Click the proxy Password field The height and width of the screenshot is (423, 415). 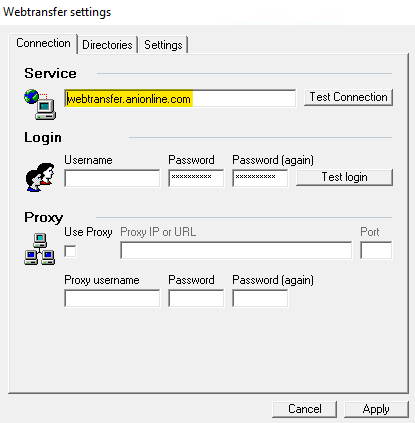196,298
